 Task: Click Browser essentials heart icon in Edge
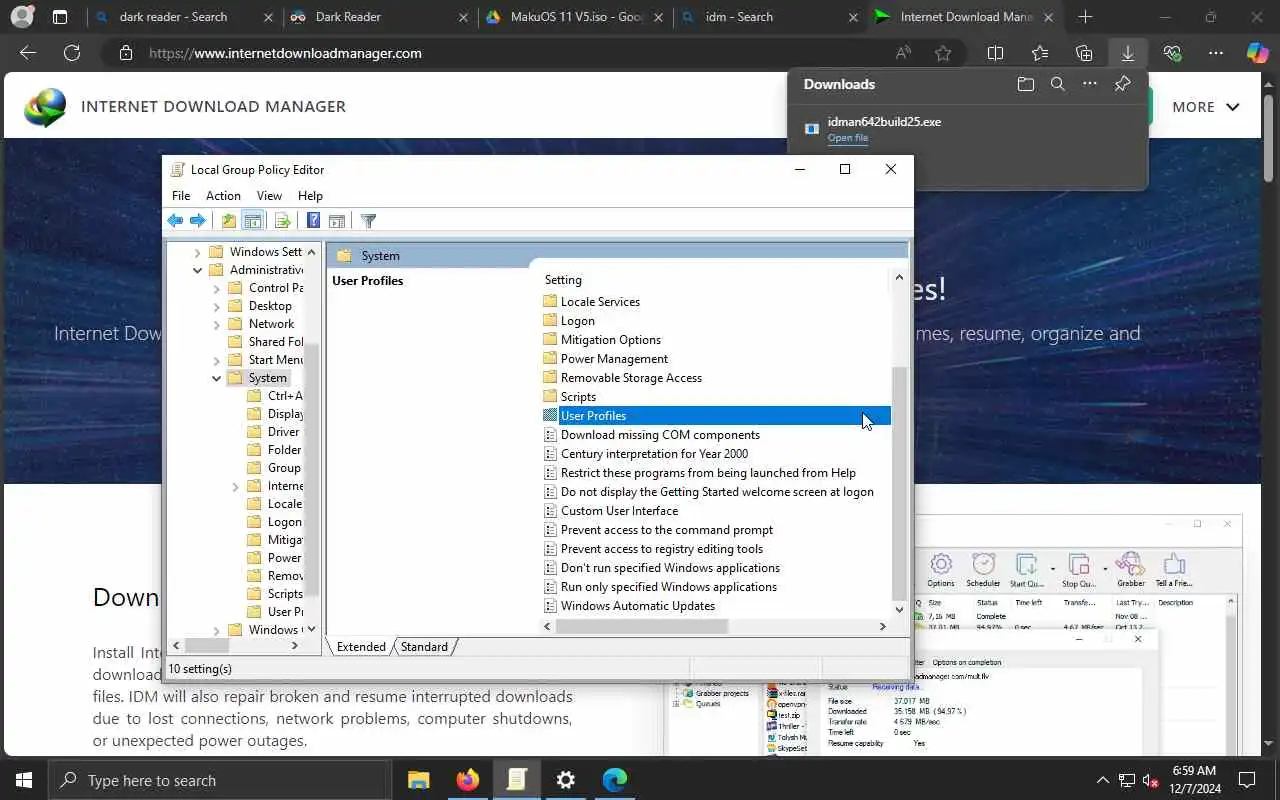[x=1172, y=53]
